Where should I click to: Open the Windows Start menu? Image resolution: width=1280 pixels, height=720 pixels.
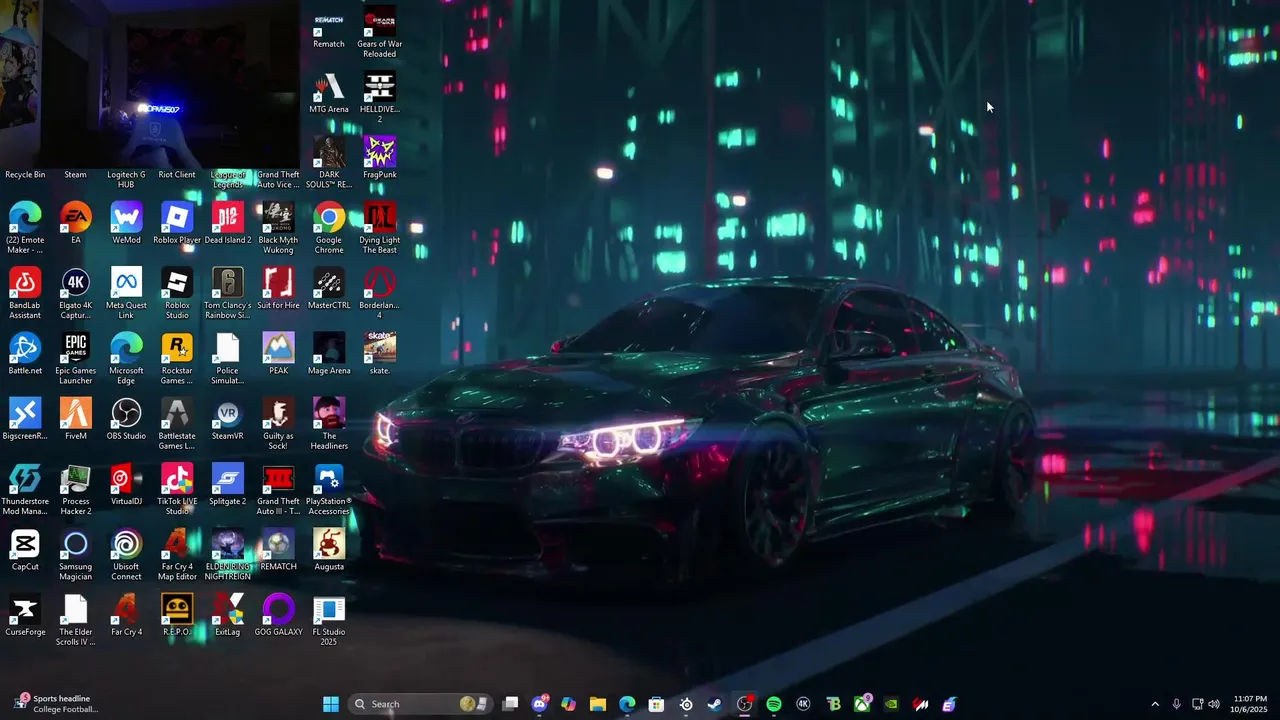331,704
